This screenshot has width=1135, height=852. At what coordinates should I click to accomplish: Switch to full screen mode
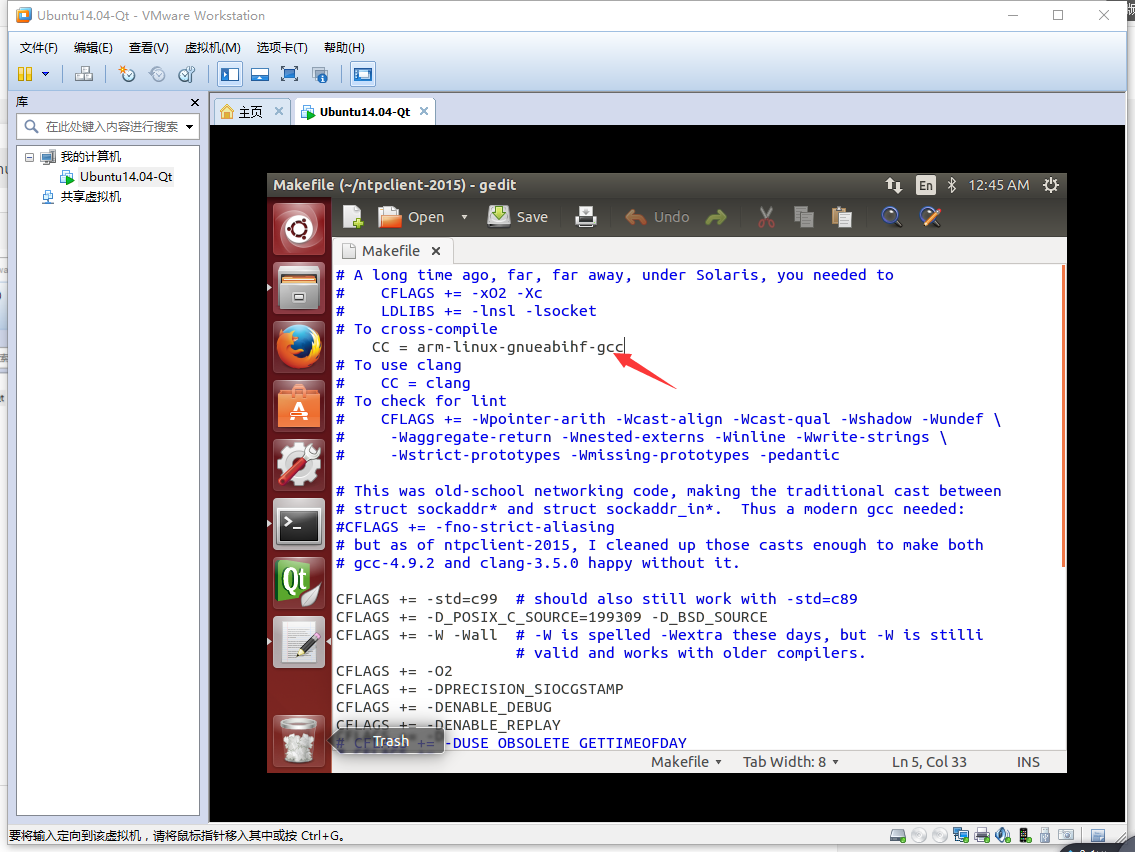[290, 74]
